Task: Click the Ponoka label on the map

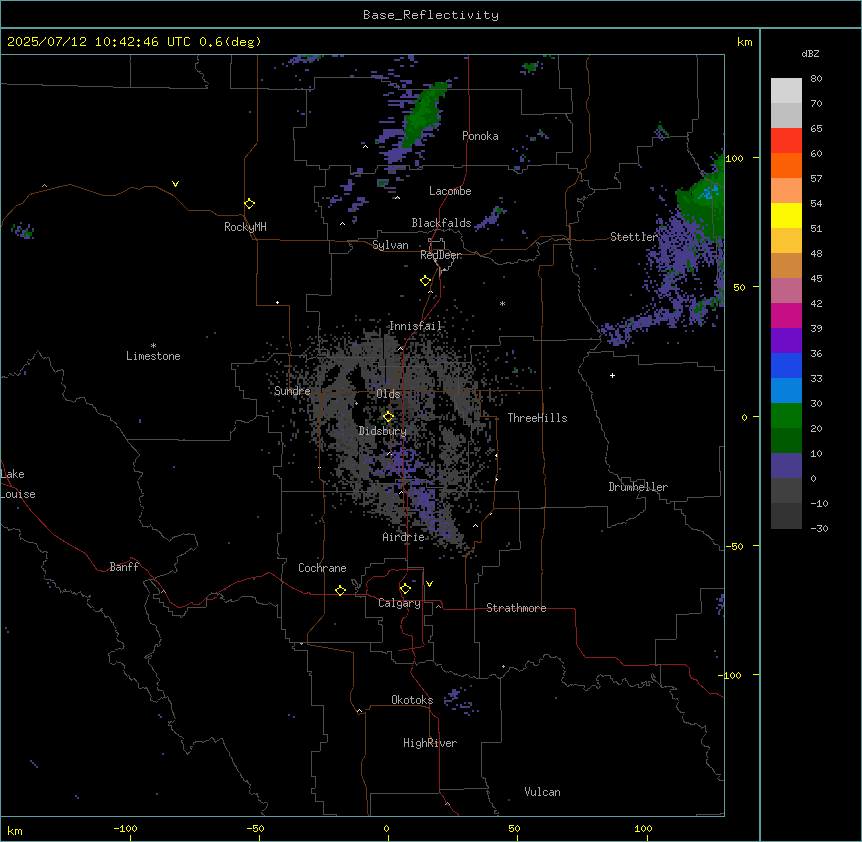Action: pos(480,136)
